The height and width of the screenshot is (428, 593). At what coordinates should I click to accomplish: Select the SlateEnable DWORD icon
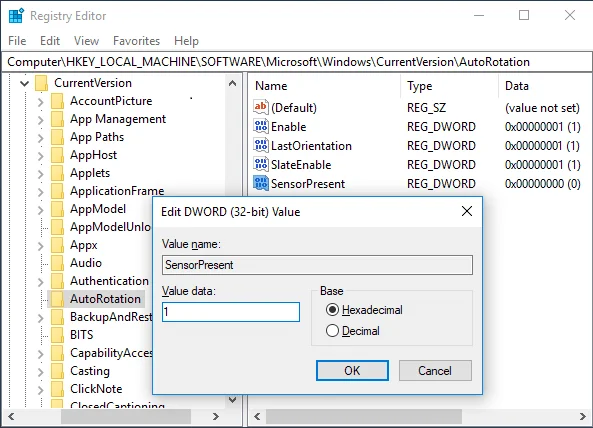pyautogui.click(x=261, y=164)
